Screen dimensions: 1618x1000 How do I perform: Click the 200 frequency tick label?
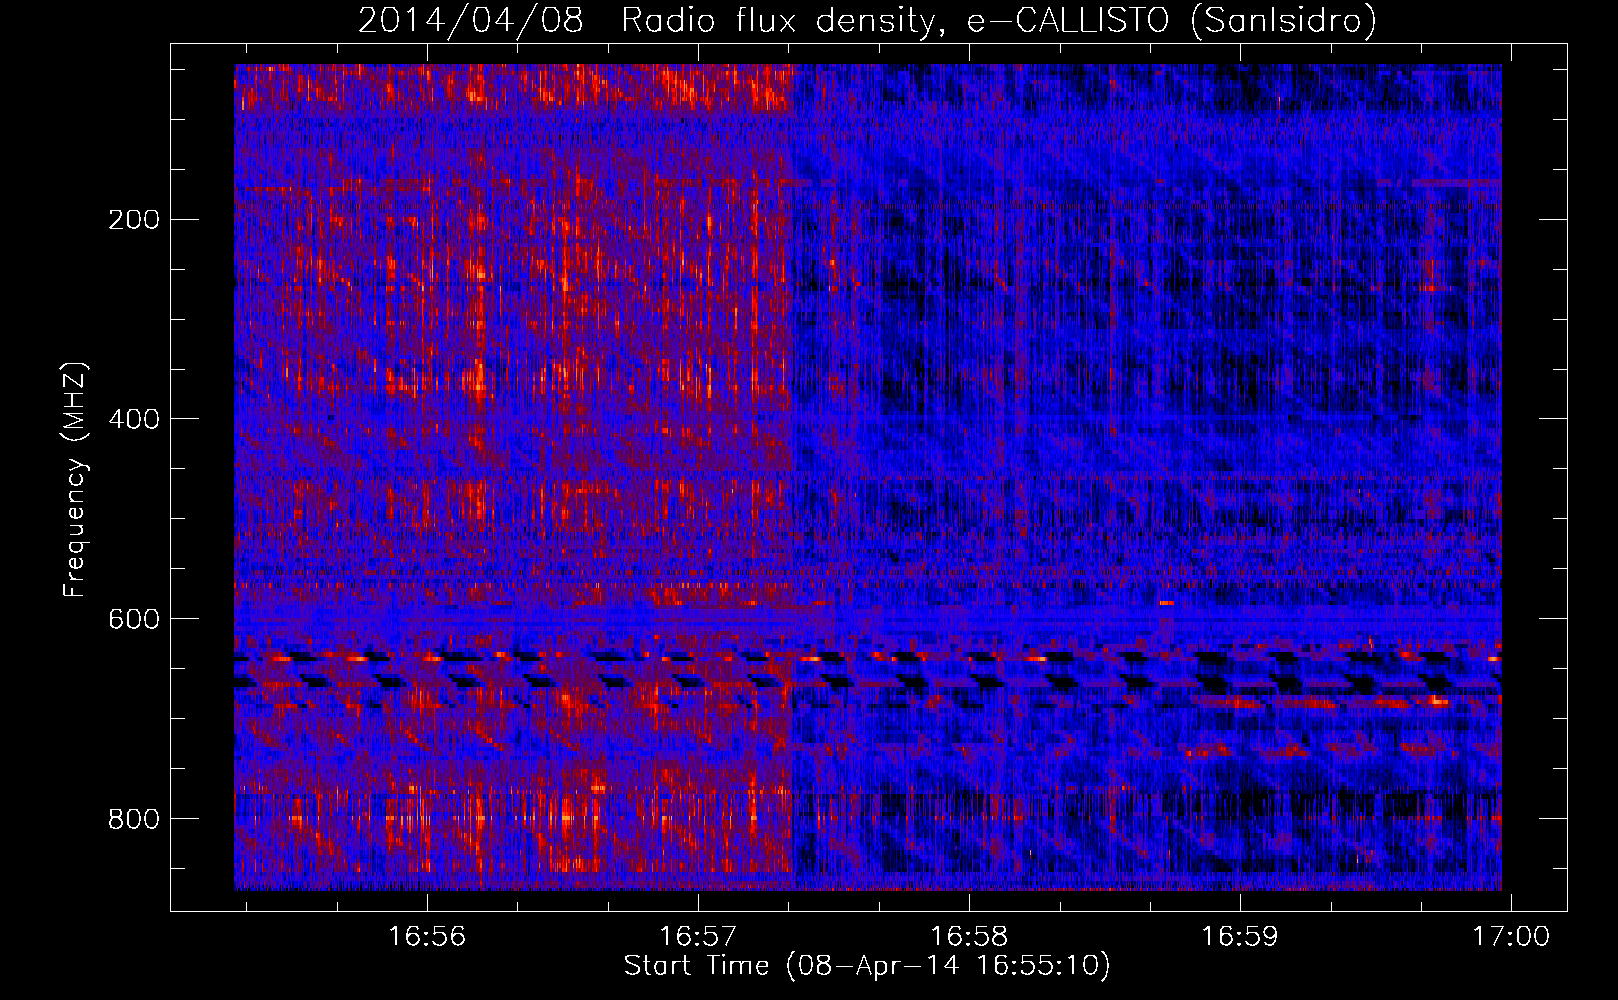[134, 219]
